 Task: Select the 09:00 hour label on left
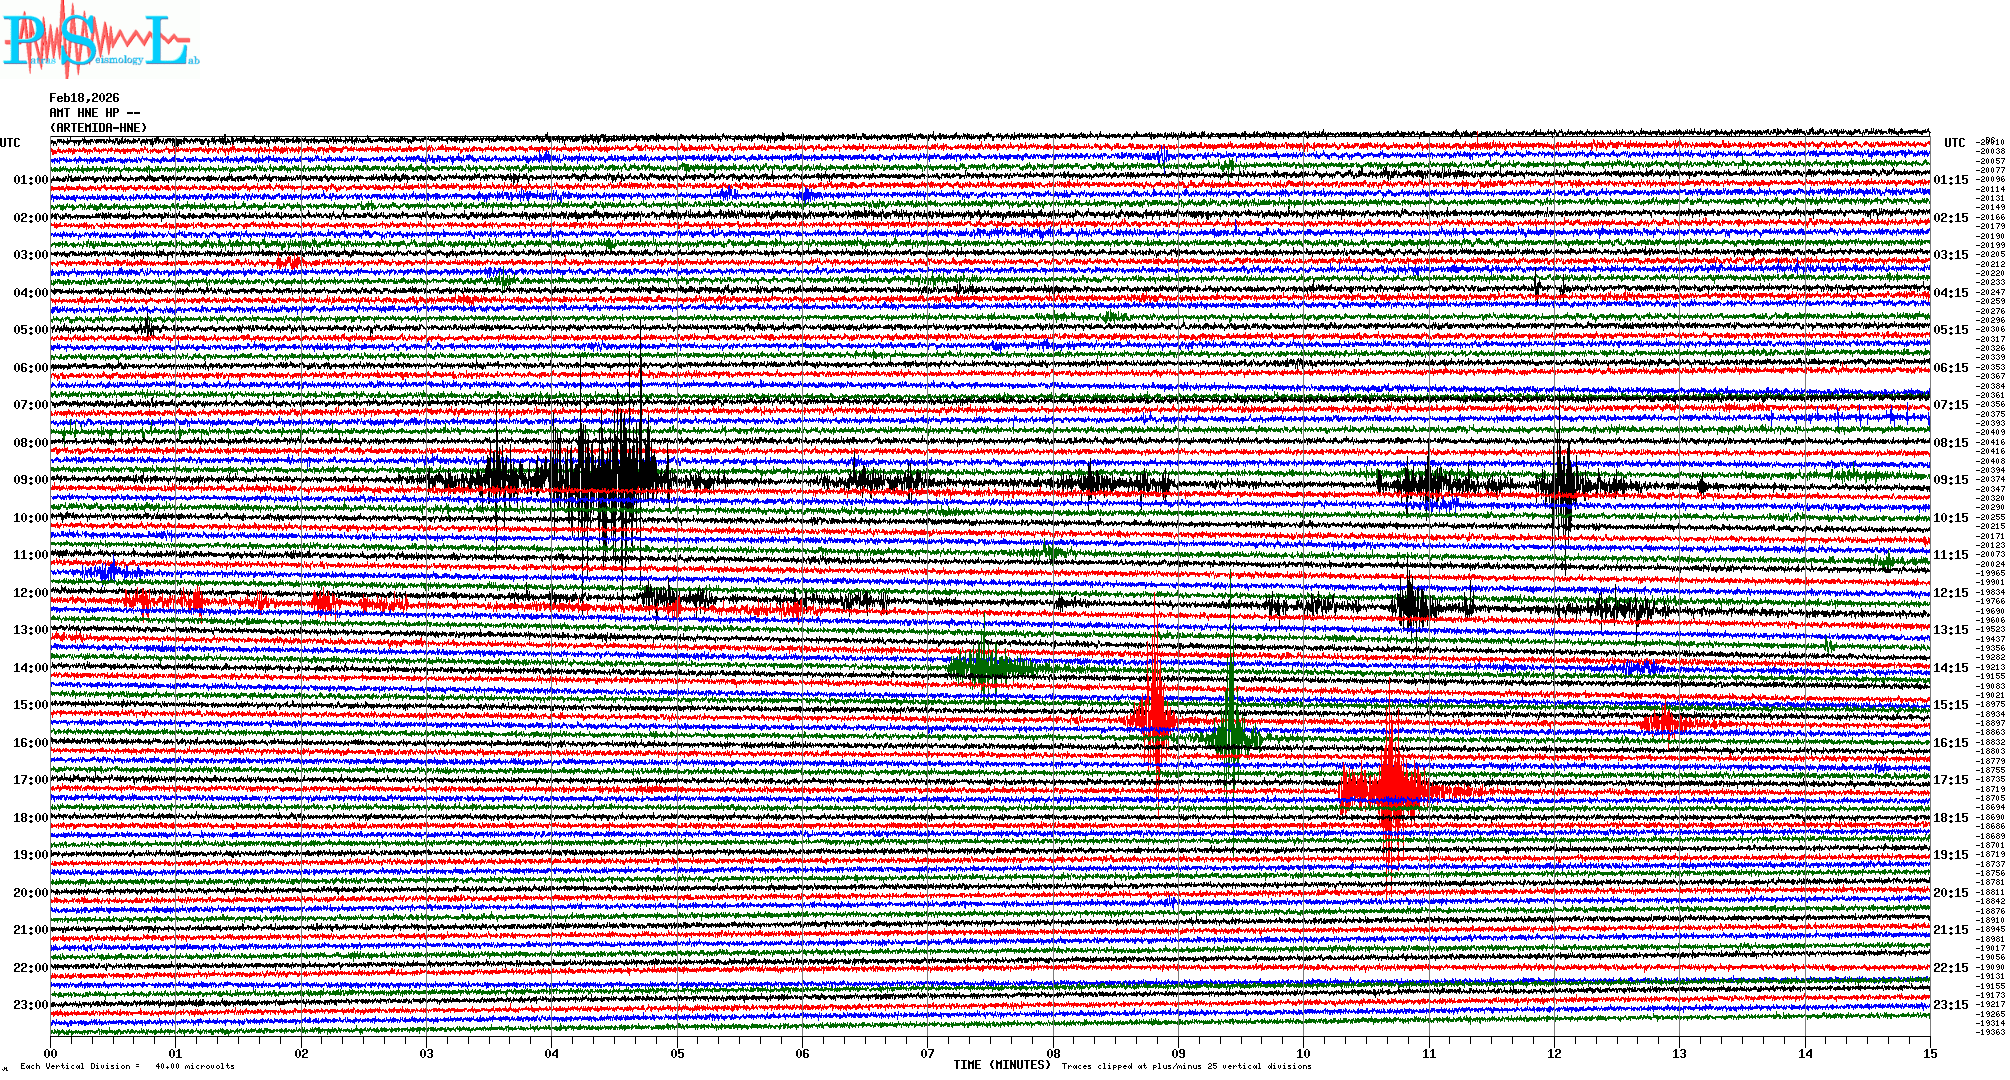pyautogui.click(x=30, y=480)
